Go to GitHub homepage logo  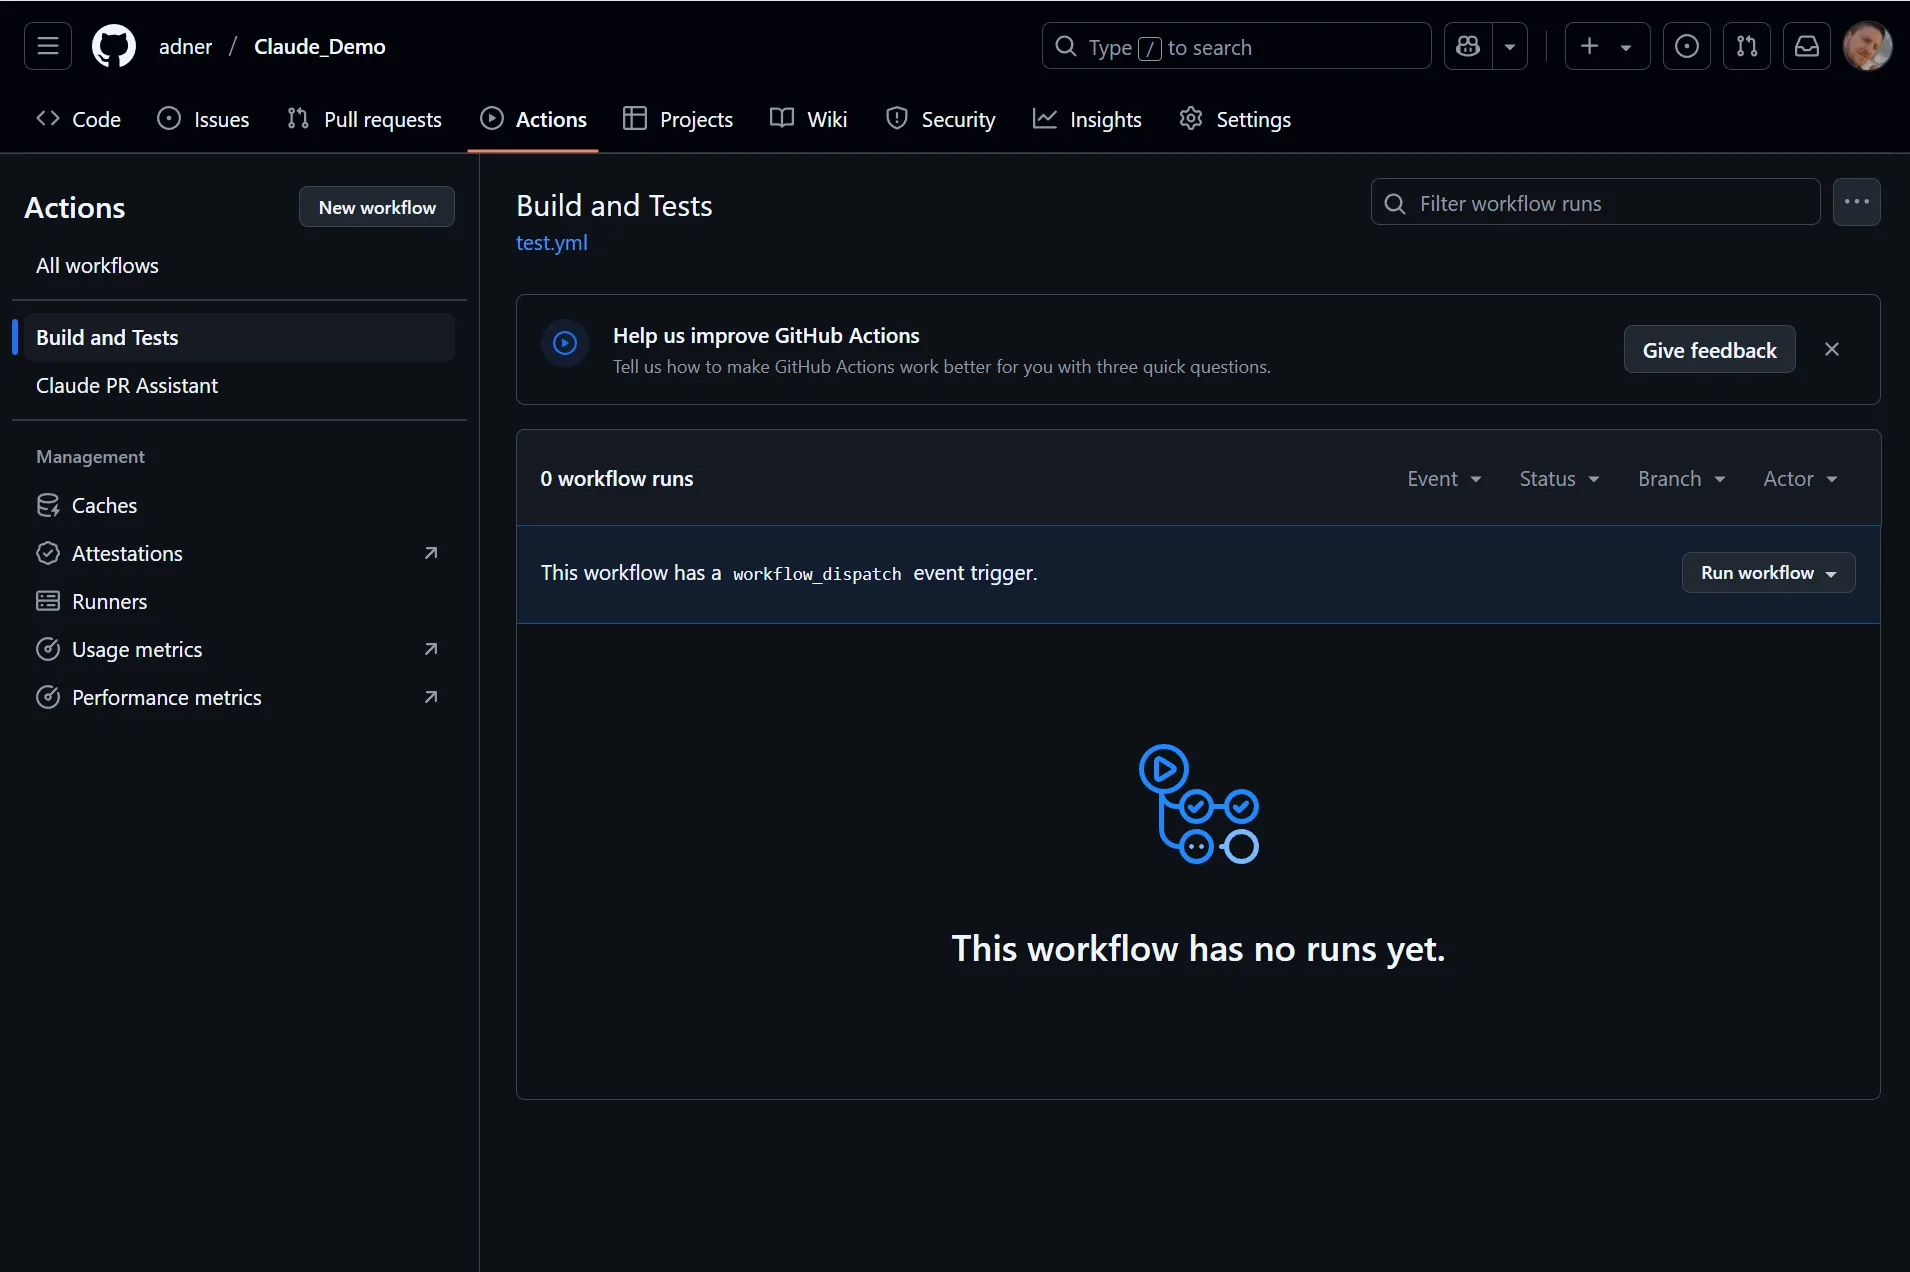tap(114, 46)
